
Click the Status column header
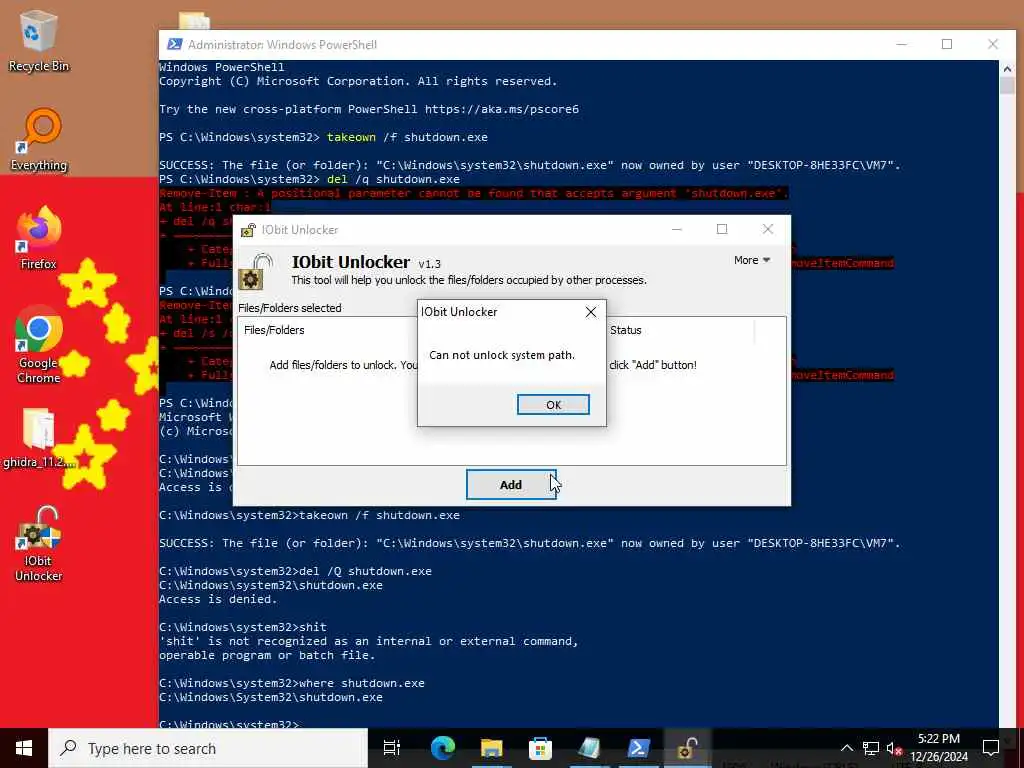click(x=626, y=330)
